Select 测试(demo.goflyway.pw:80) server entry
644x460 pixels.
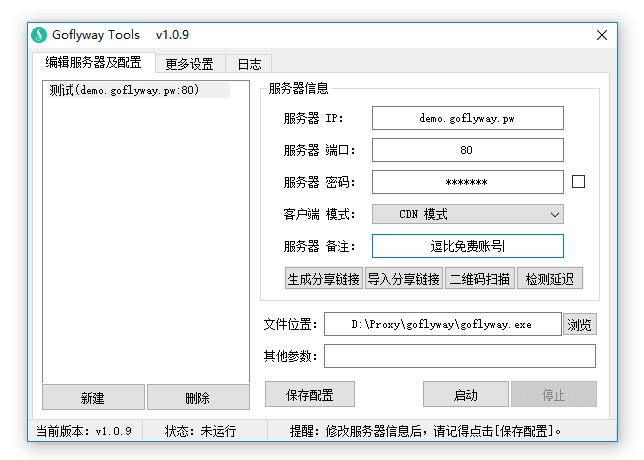pyautogui.click(x=124, y=91)
